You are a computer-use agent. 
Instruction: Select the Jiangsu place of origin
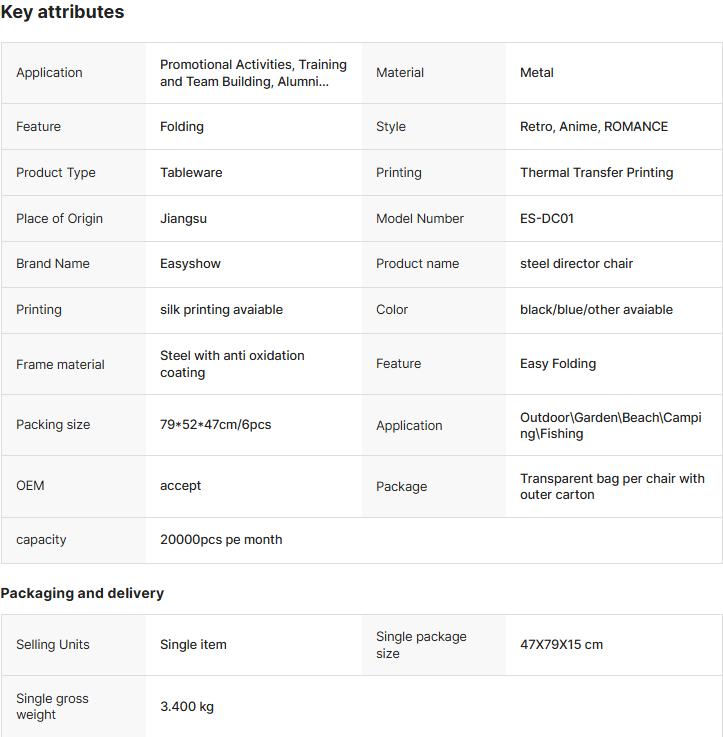183,219
